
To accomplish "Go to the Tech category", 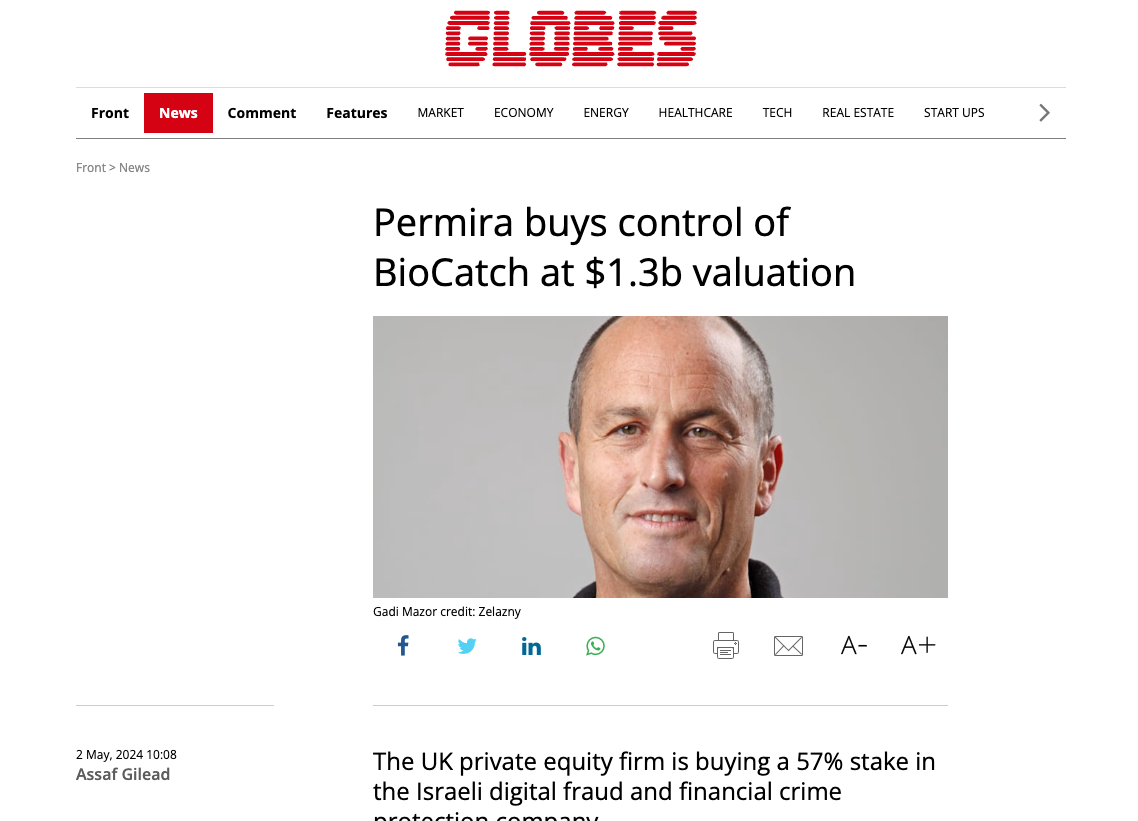I will pos(777,113).
